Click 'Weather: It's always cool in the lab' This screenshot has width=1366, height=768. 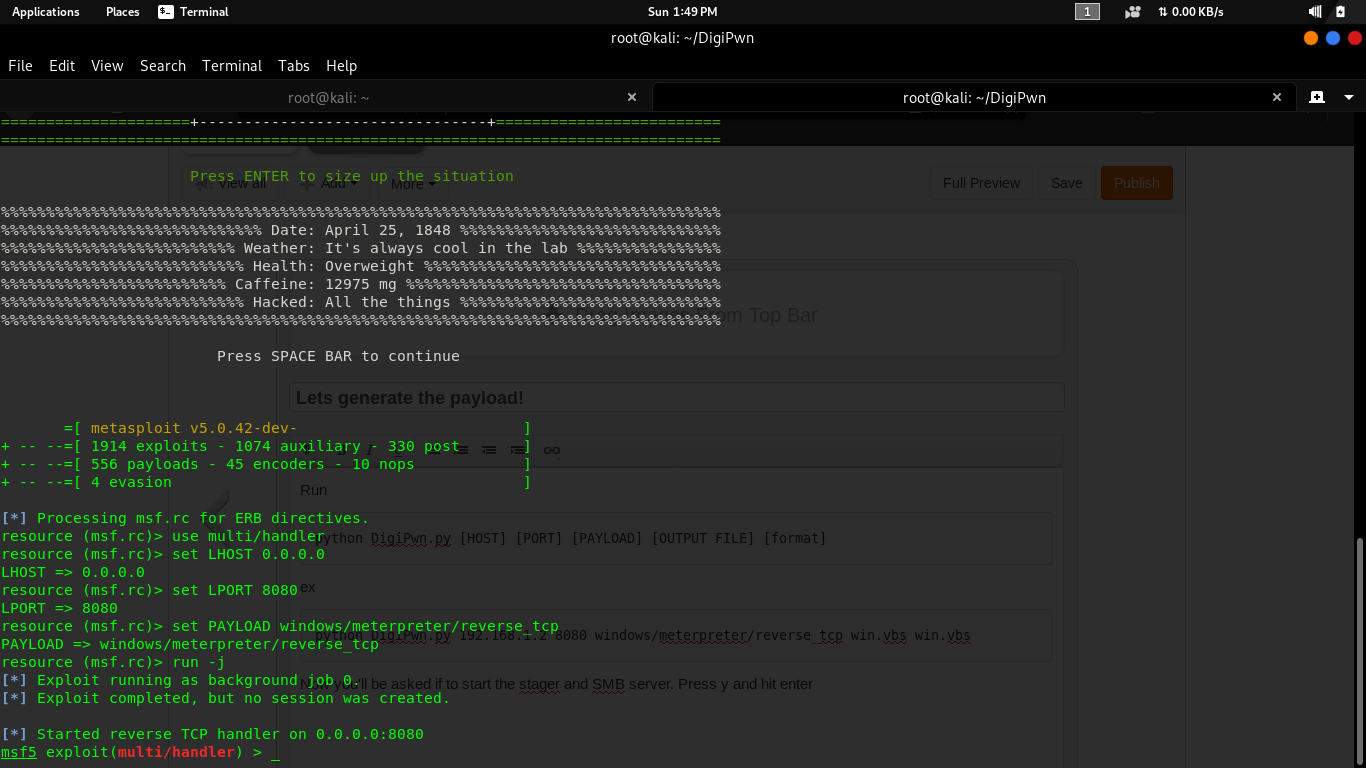pyautogui.click(x=406, y=248)
